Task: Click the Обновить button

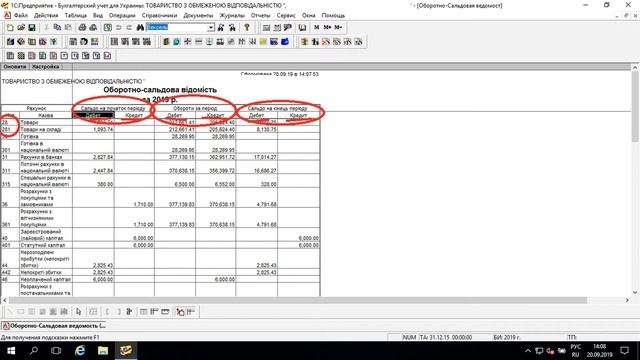Action: (15, 67)
